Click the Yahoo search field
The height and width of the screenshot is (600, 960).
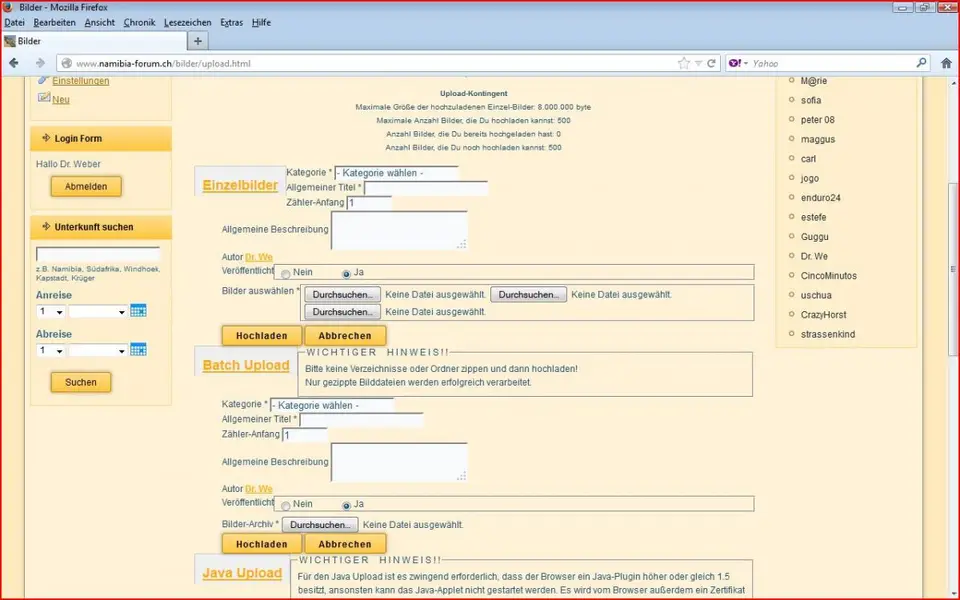833,63
